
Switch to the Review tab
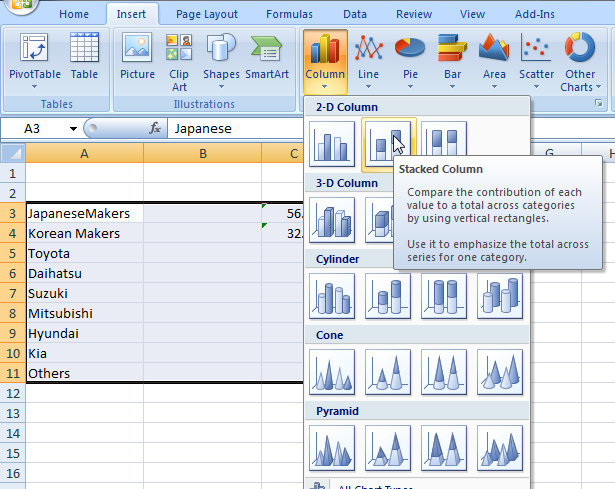[x=414, y=14]
